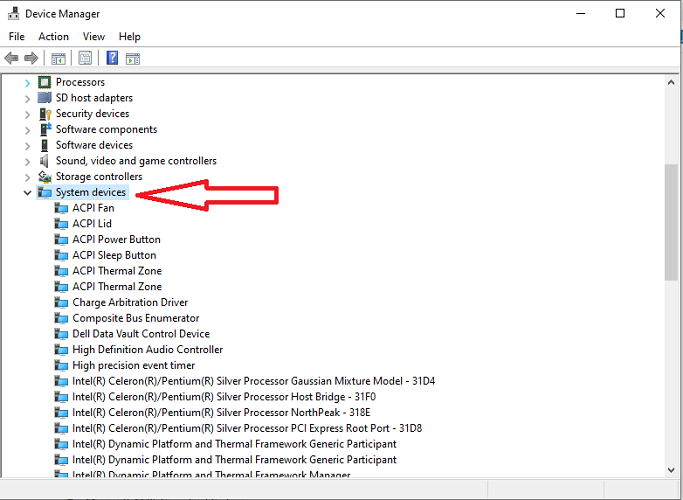This screenshot has height=500, width=683.
Task: Expand Sound, video and game controllers
Action: tap(27, 162)
